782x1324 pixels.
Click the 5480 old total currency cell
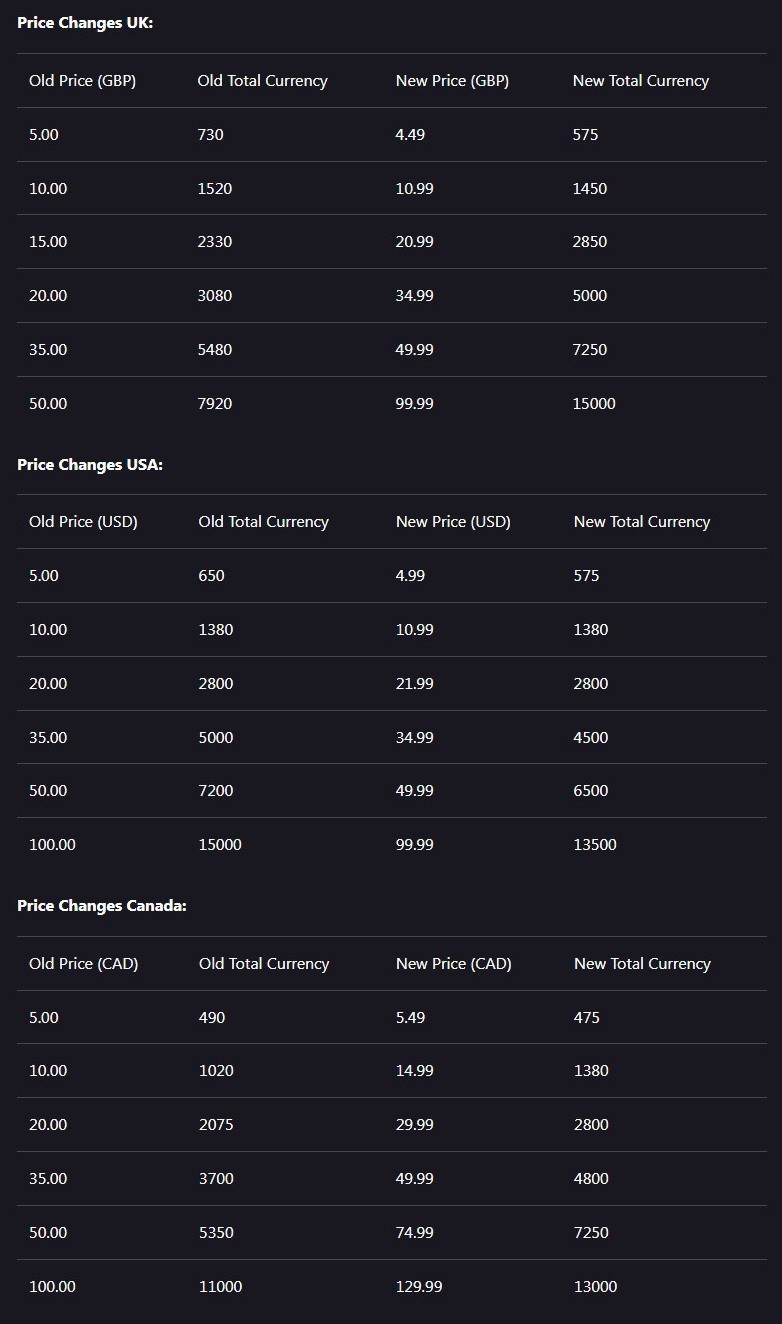[x=215, y=350]
